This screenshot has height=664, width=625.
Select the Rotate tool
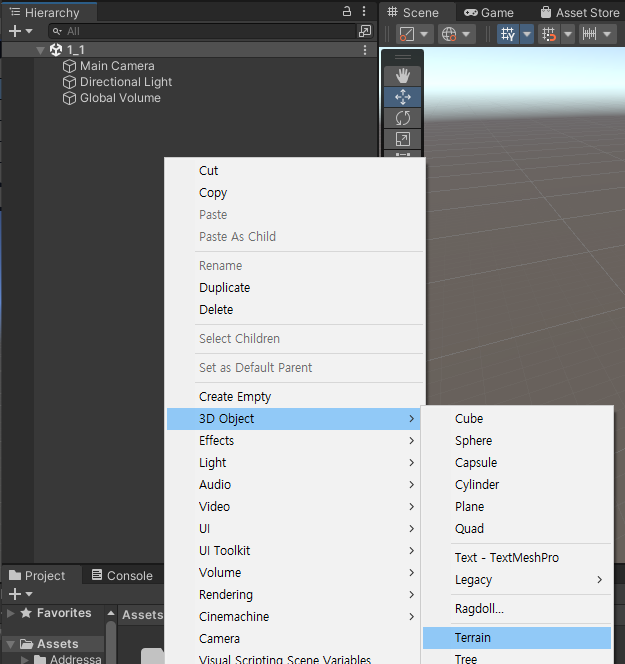(402, 118)
